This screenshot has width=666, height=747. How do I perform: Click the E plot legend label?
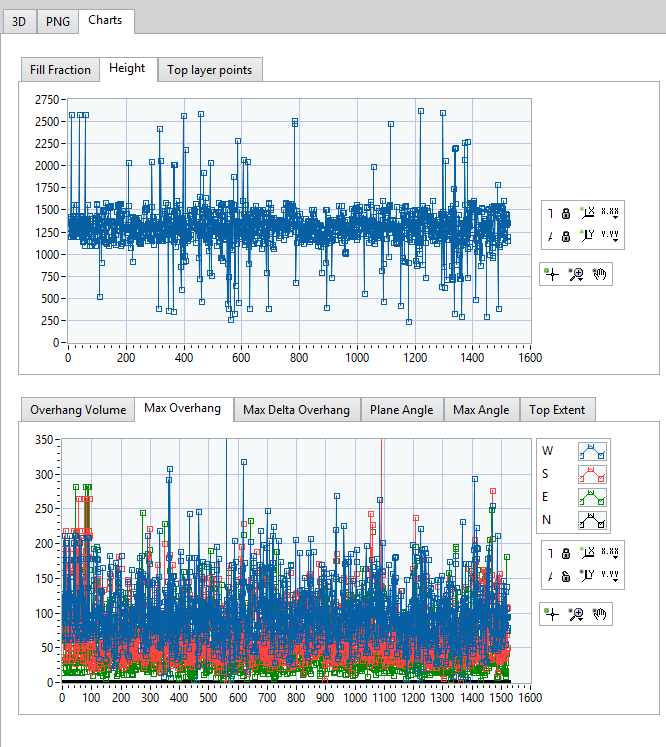point(545,497)
